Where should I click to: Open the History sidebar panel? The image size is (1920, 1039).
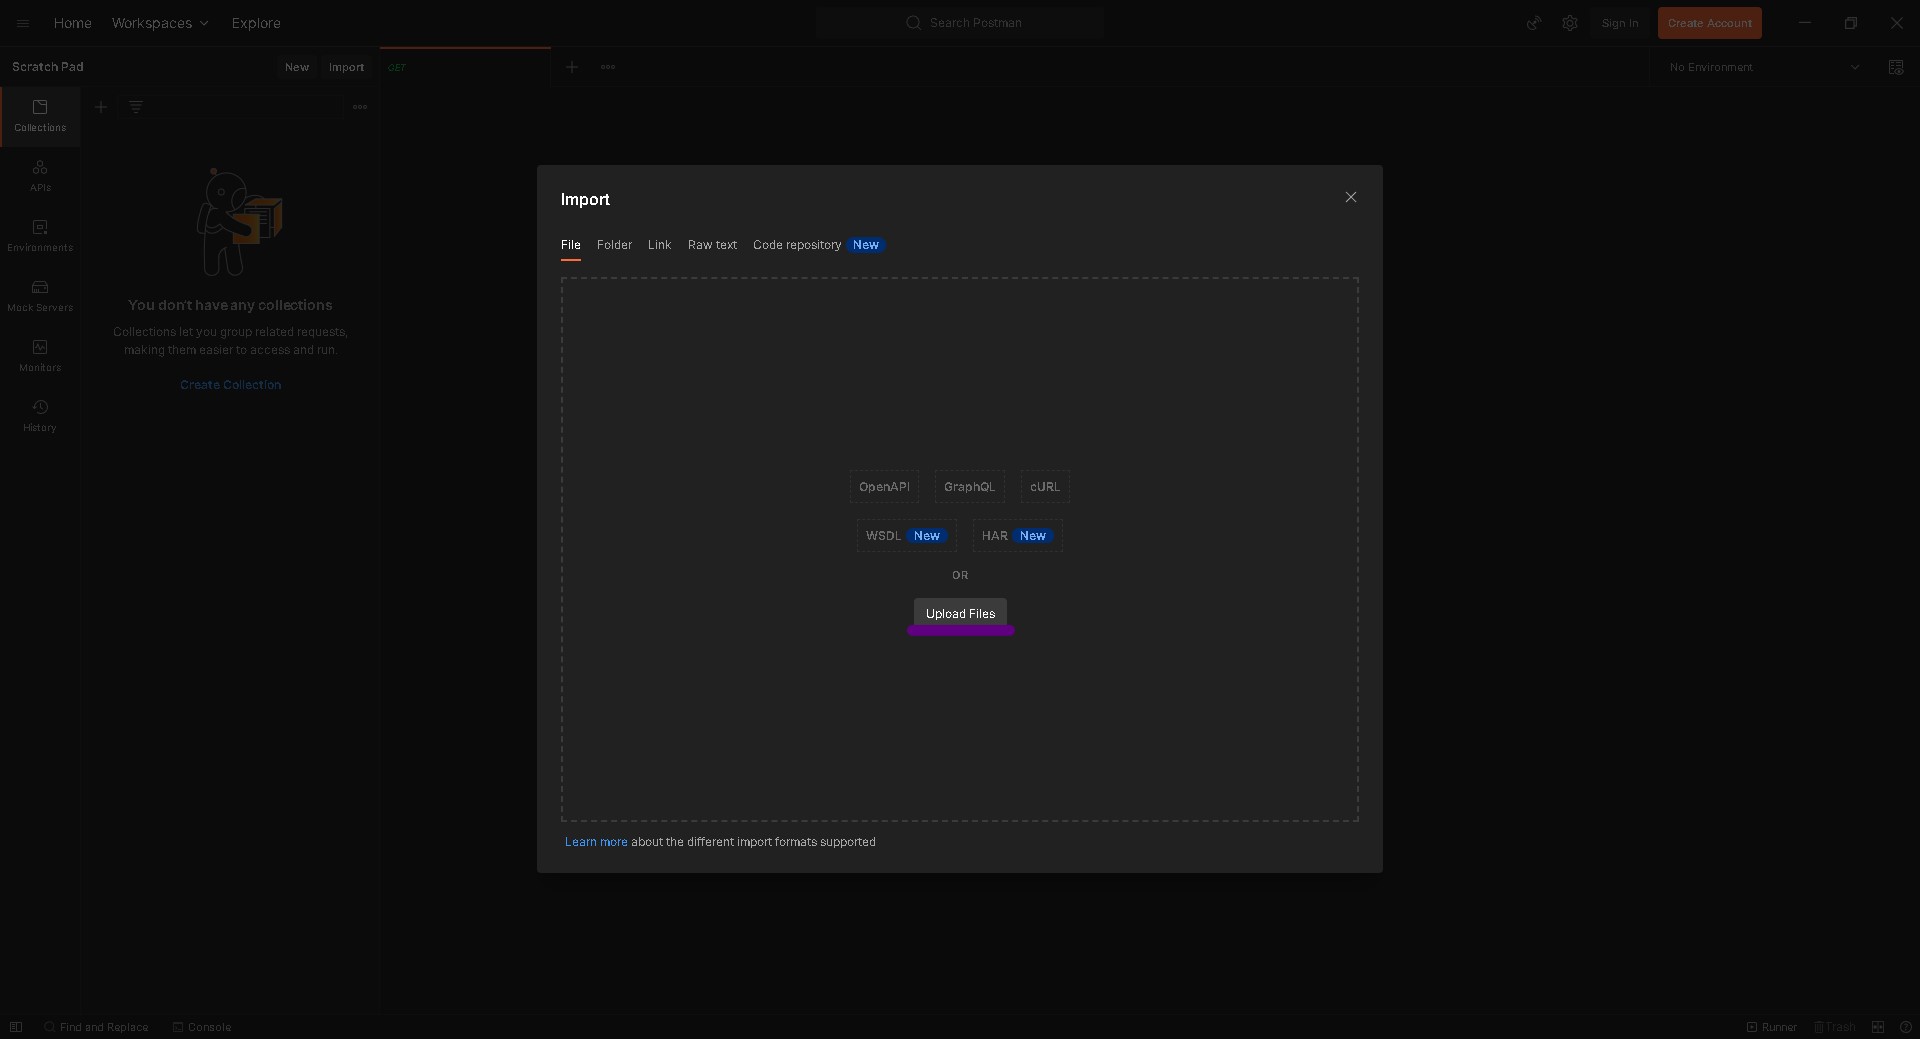[x=40, y=417]
